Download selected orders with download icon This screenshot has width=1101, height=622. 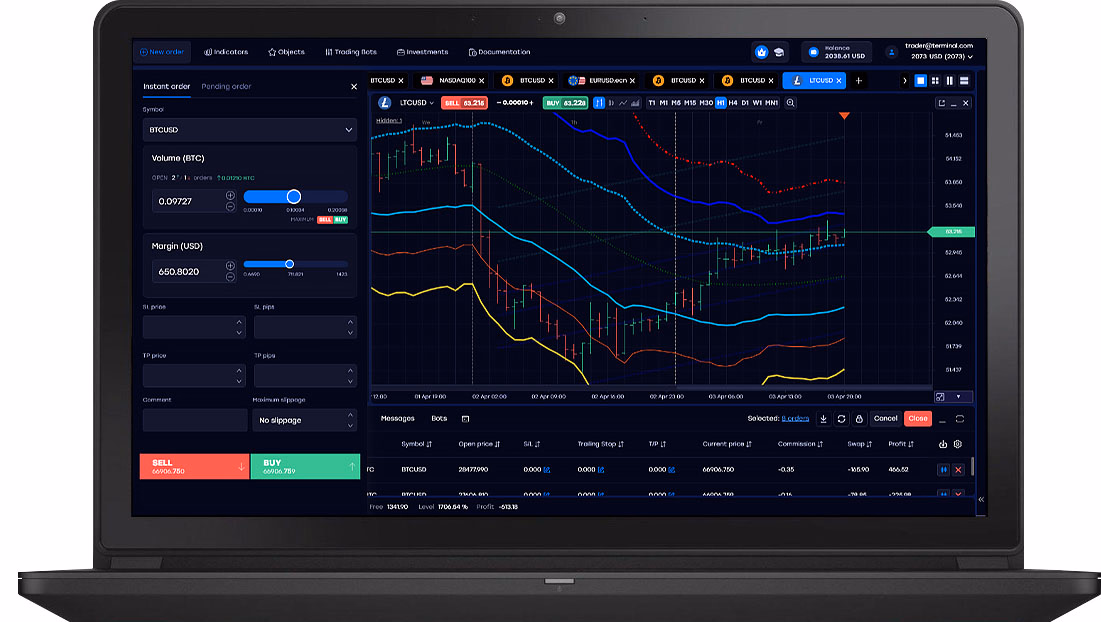pyautogui.click(x=824, y=418)
